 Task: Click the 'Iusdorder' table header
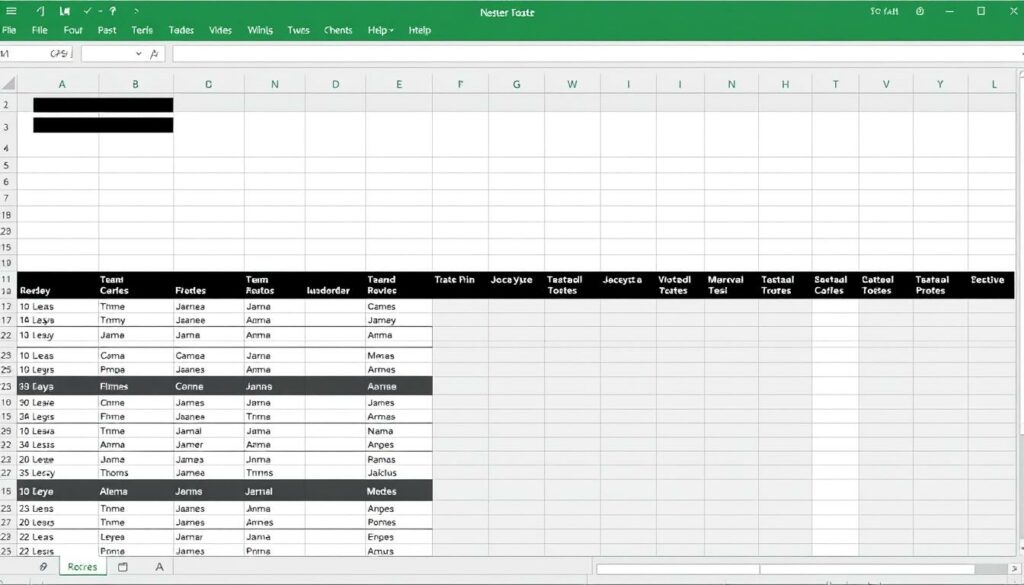(x=328, y=291)
